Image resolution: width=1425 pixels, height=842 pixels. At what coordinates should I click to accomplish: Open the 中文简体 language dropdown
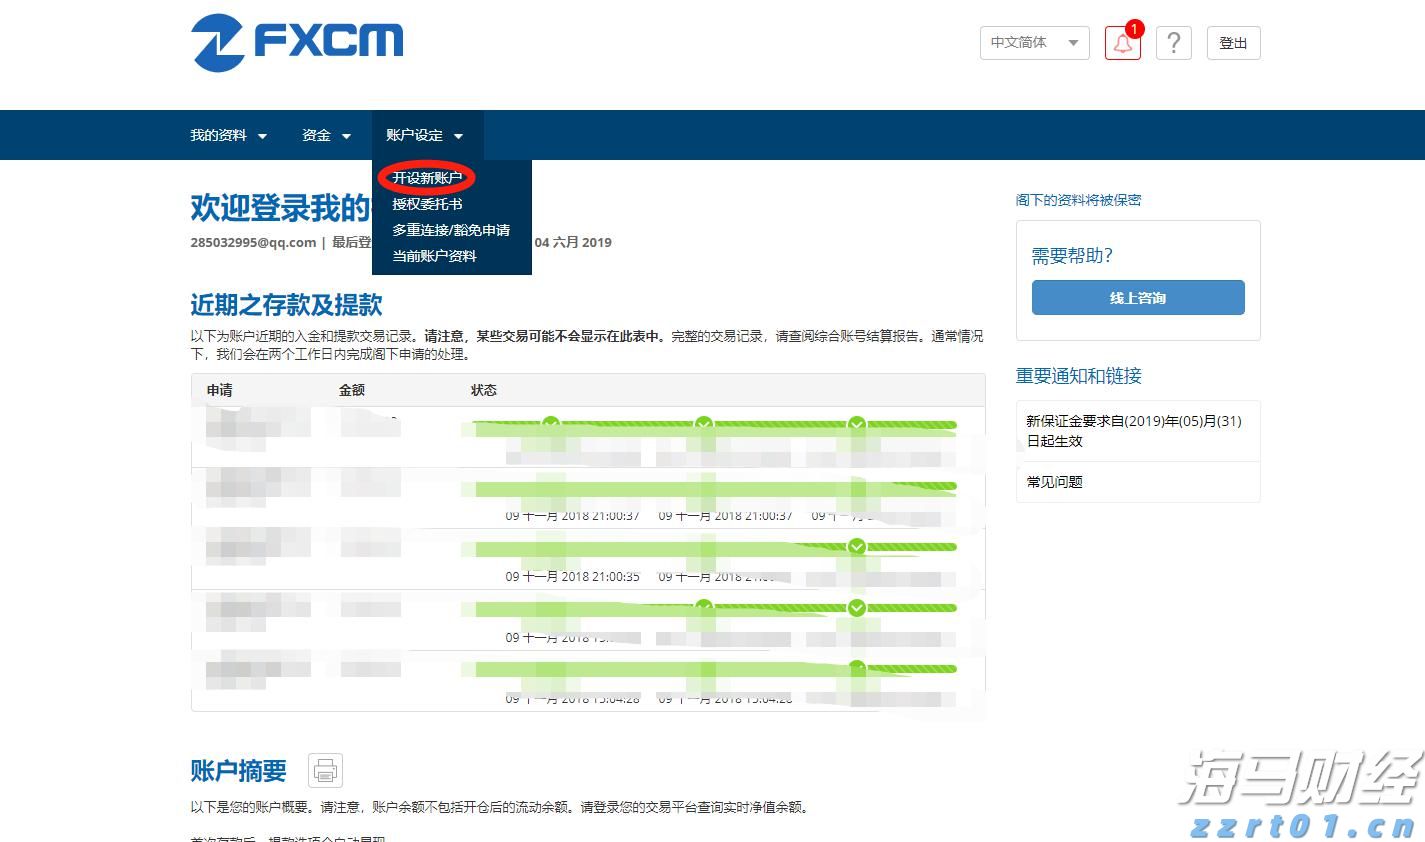[1034, 43]
